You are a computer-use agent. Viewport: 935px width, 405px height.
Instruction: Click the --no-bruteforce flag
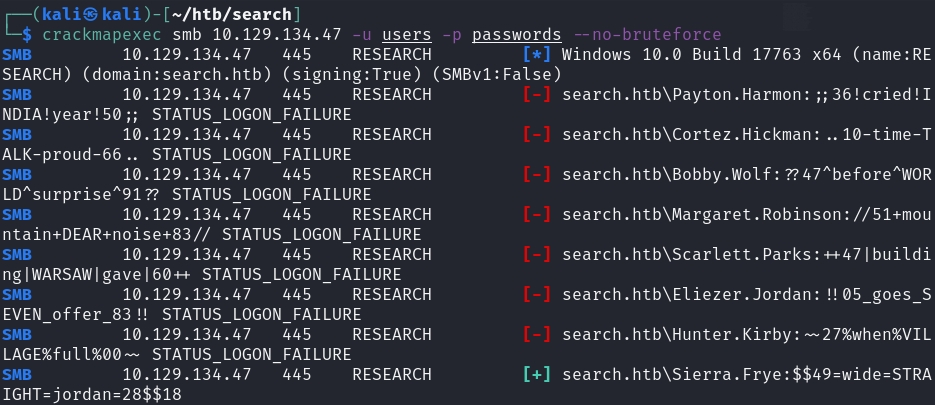click(x=612, y=34)
